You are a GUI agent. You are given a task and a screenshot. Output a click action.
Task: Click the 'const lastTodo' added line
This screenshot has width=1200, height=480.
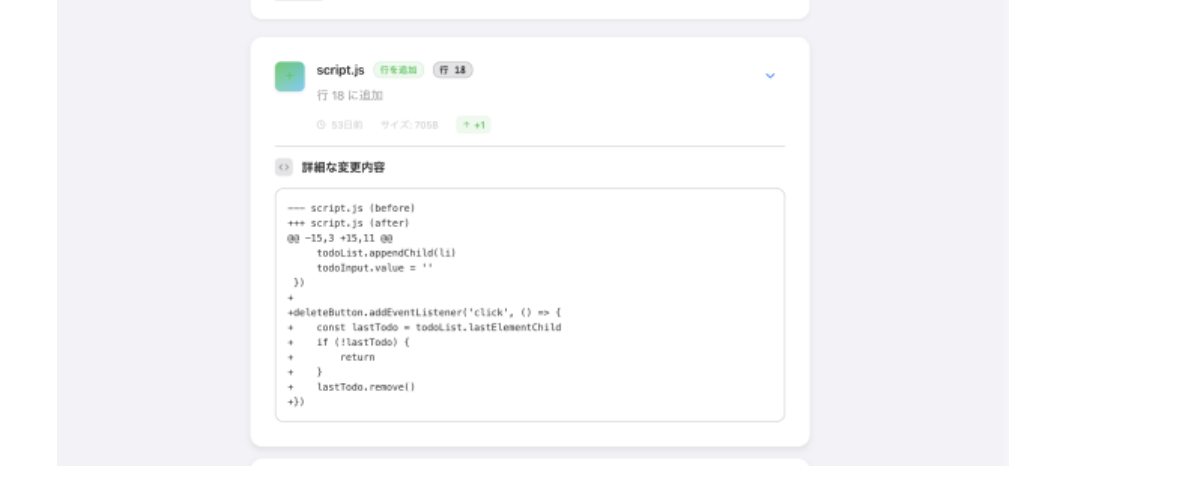pyautogui.click(x=438, y=327)
